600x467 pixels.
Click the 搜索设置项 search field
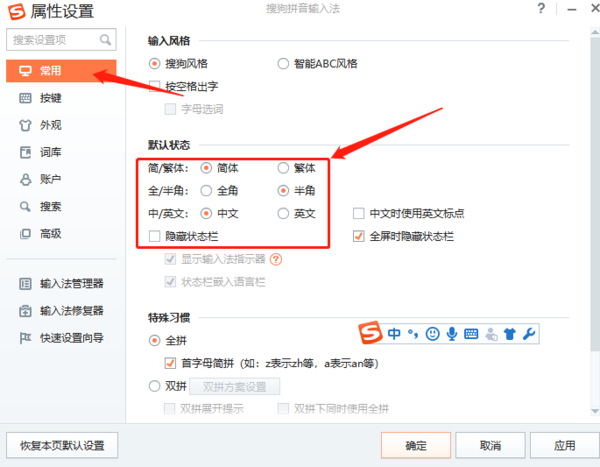click(61, 39)
